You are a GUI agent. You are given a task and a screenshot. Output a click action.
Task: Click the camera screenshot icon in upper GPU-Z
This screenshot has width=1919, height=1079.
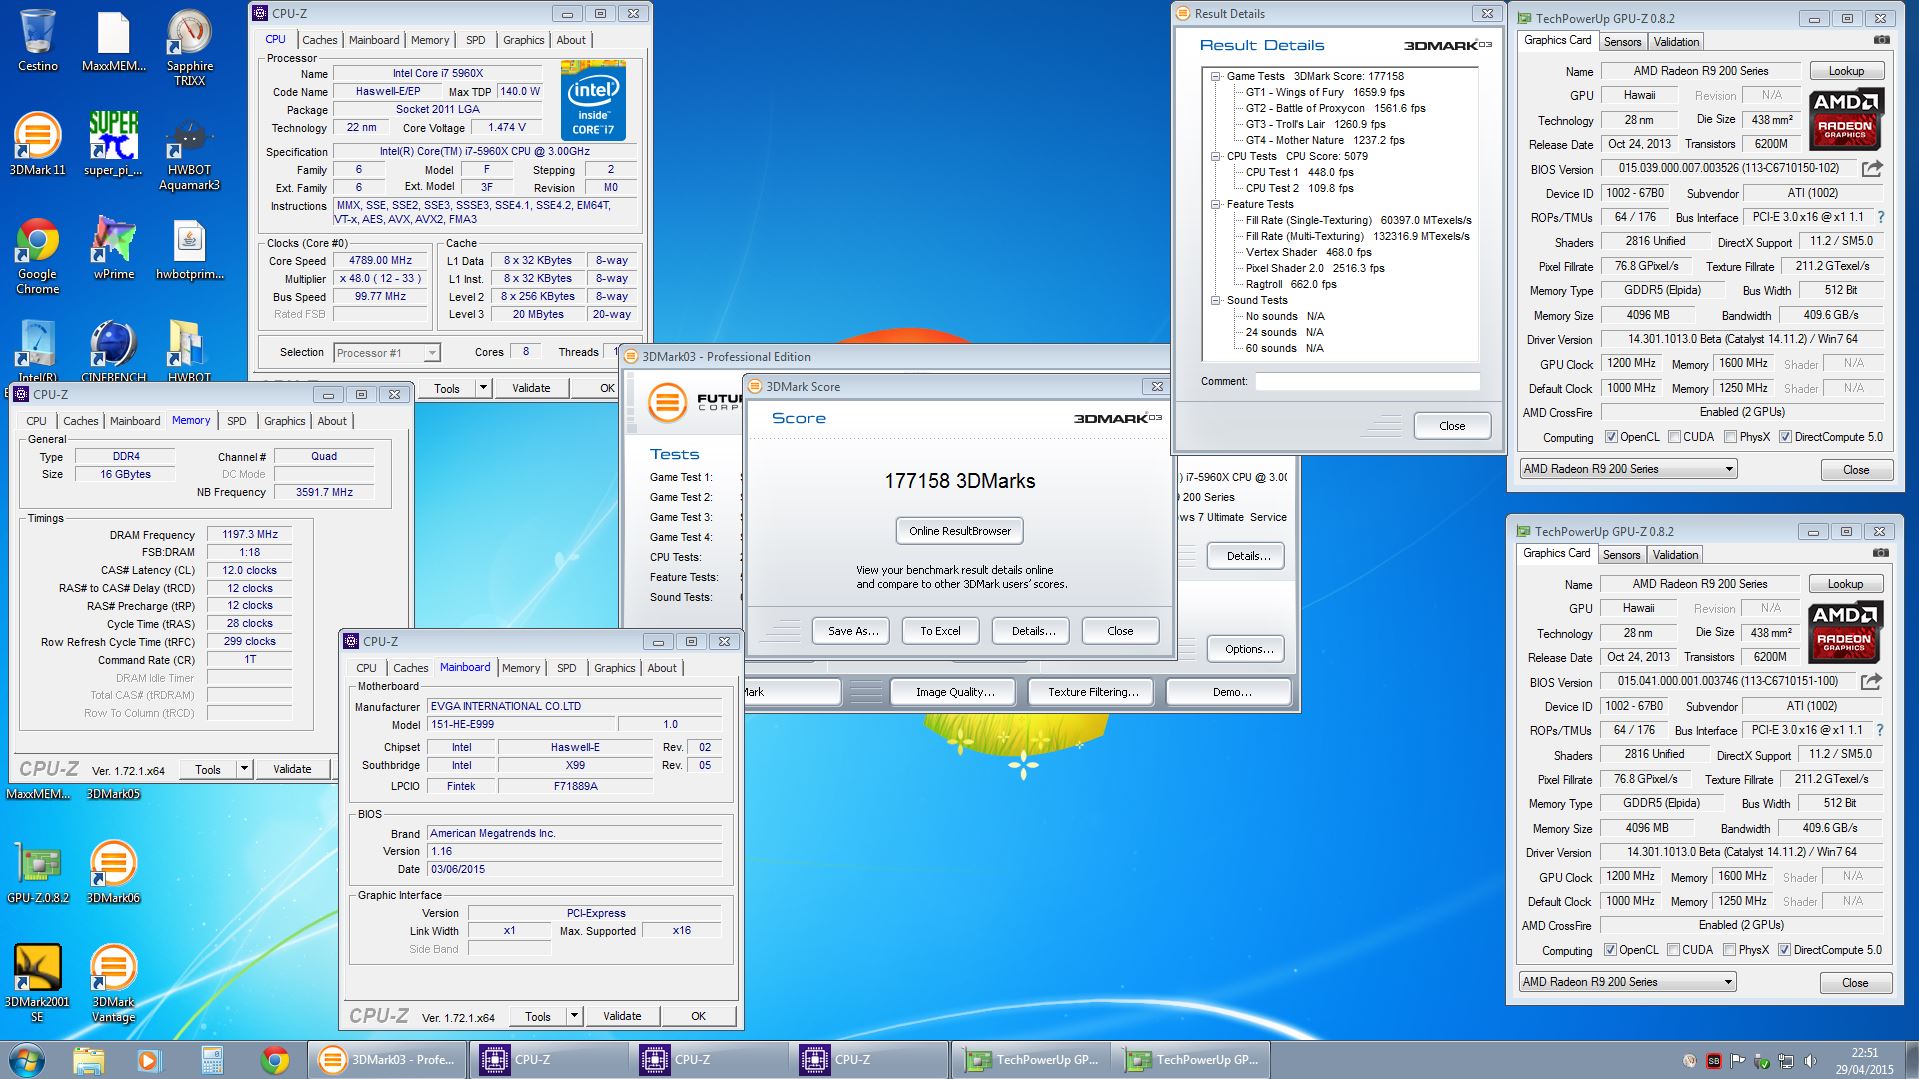[1881, 40]
